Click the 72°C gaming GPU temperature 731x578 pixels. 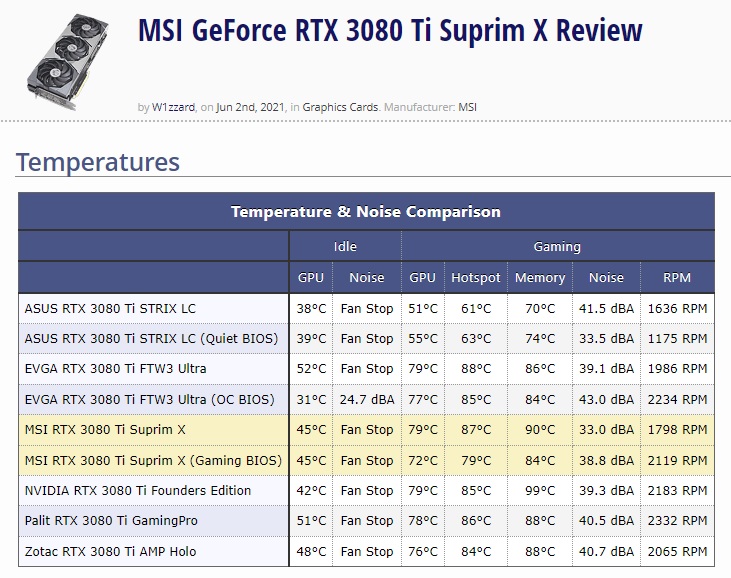tap(422, 461)
